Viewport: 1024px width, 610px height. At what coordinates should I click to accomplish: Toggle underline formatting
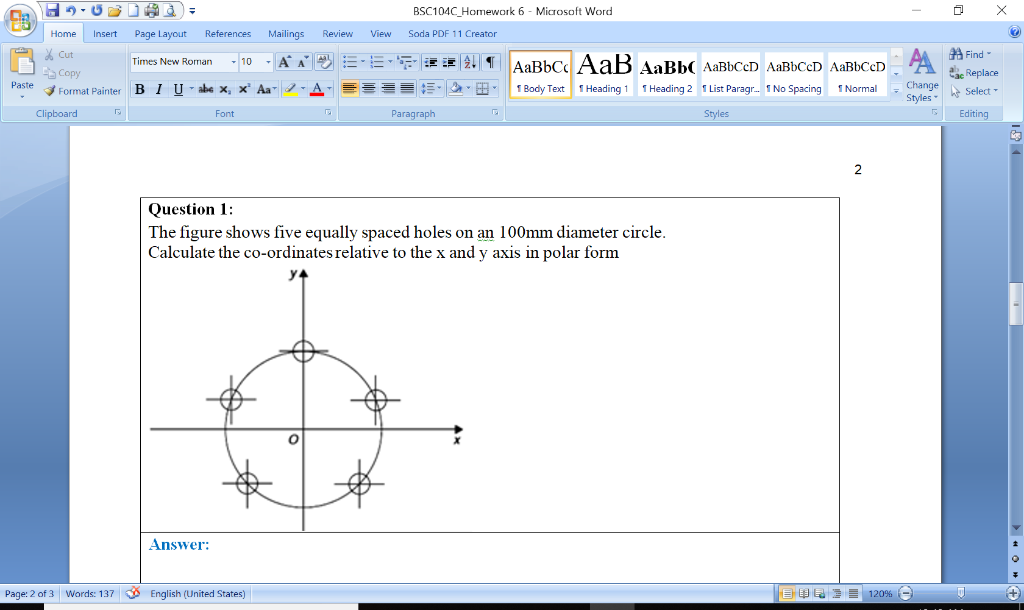click(178, 89)
